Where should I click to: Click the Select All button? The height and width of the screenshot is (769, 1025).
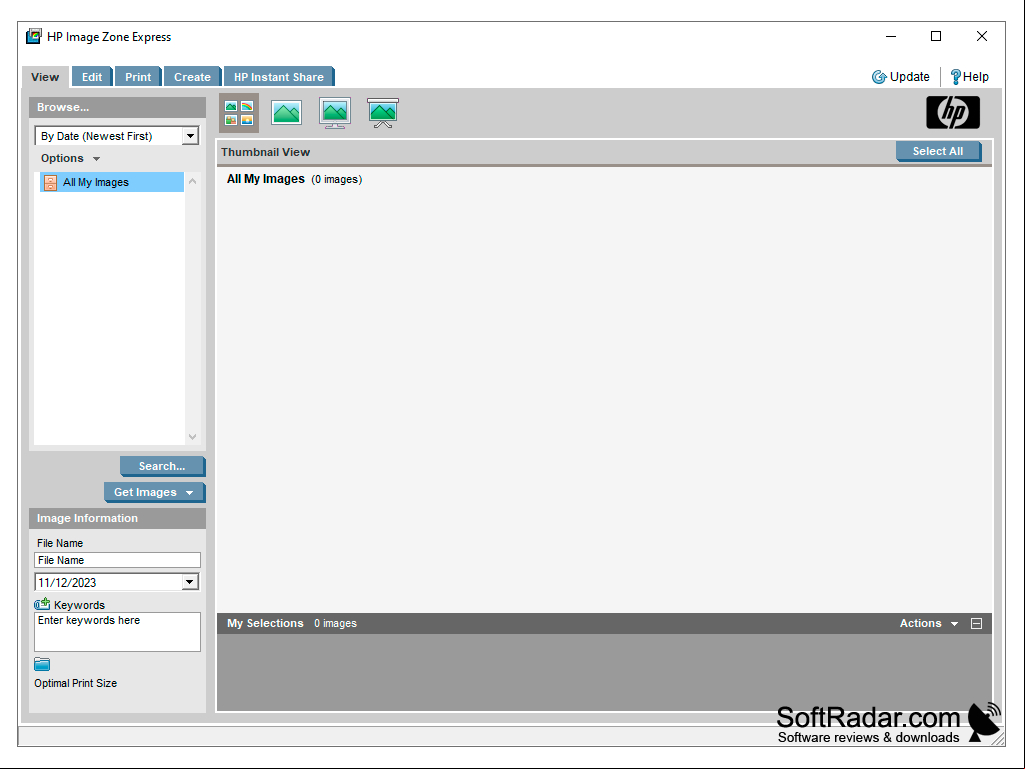tap(938, 151)
